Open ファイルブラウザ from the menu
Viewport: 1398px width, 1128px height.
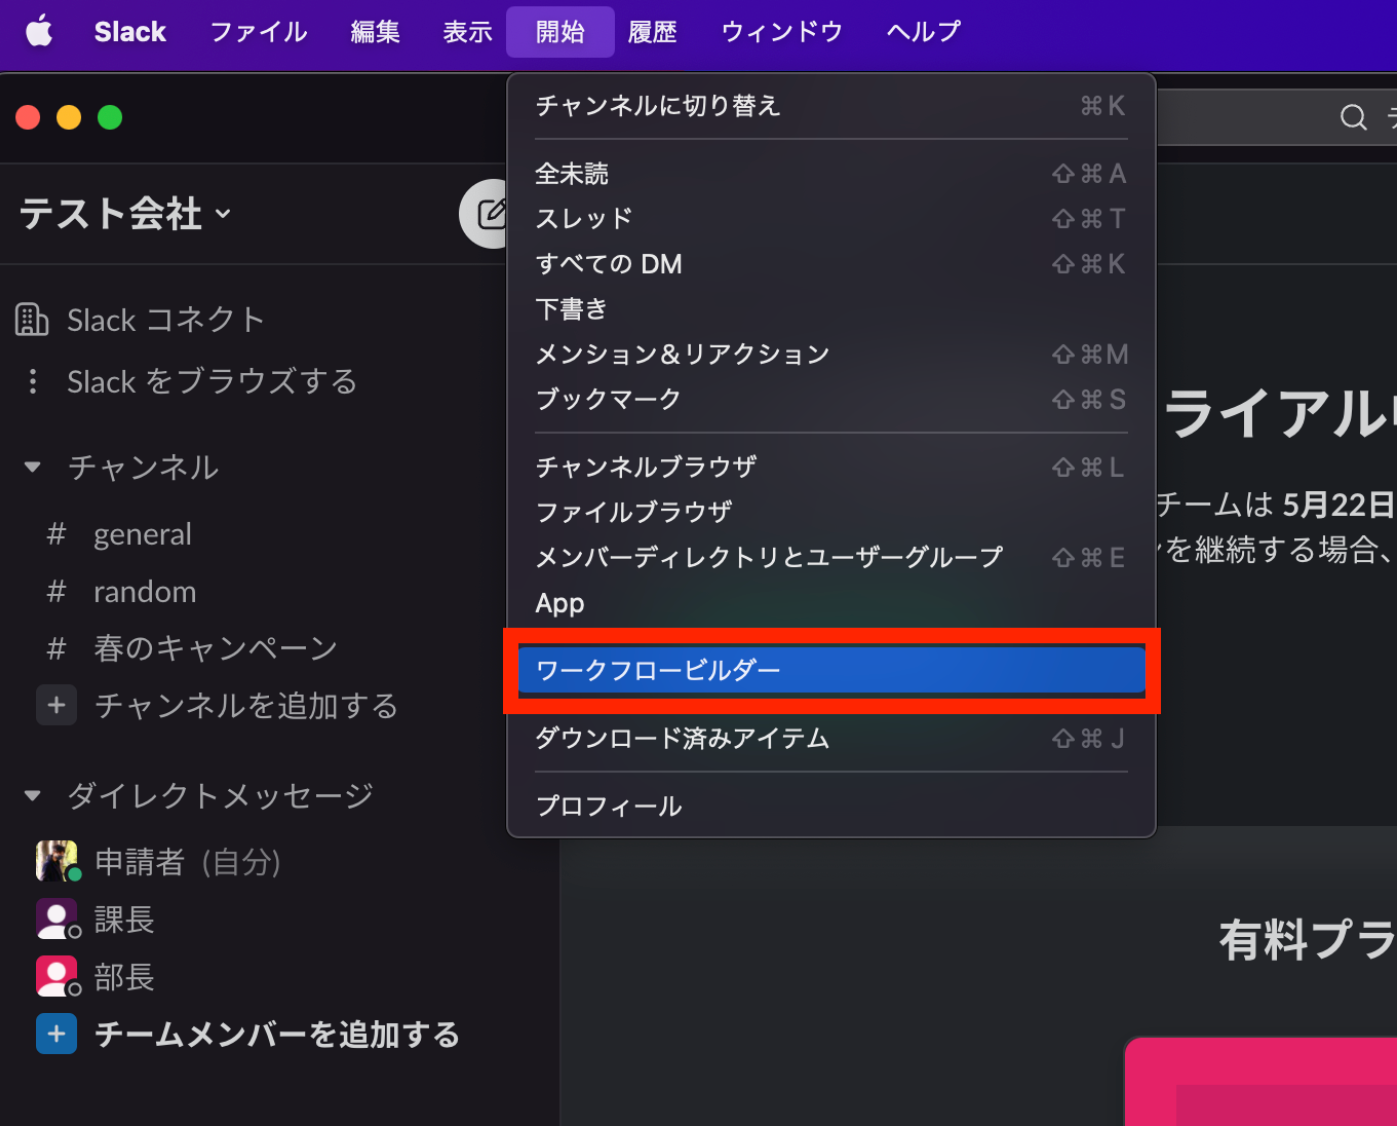(831, 512)
